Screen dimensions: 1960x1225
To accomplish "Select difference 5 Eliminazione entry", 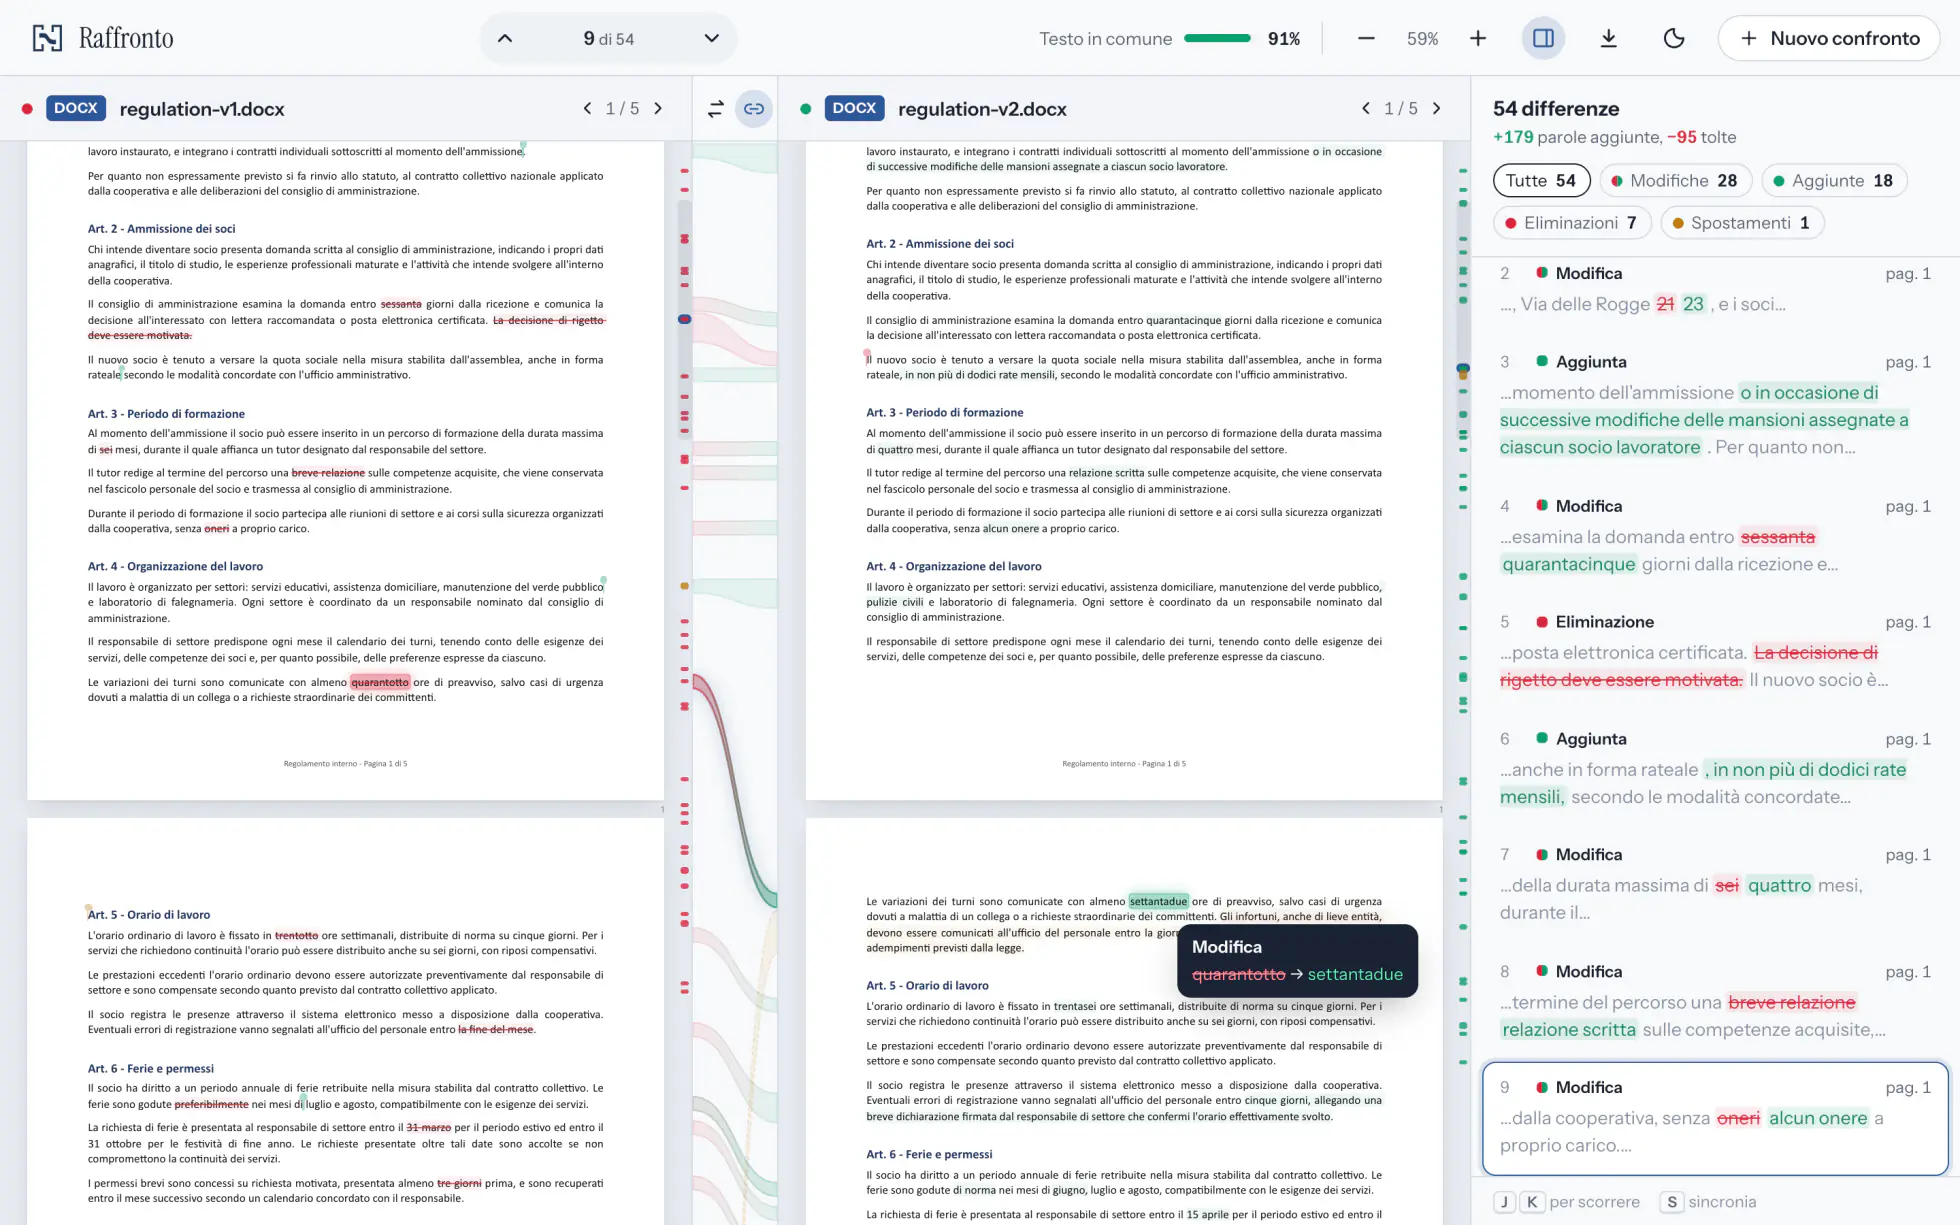I will pyautogui.click(x=1715, y=651).
